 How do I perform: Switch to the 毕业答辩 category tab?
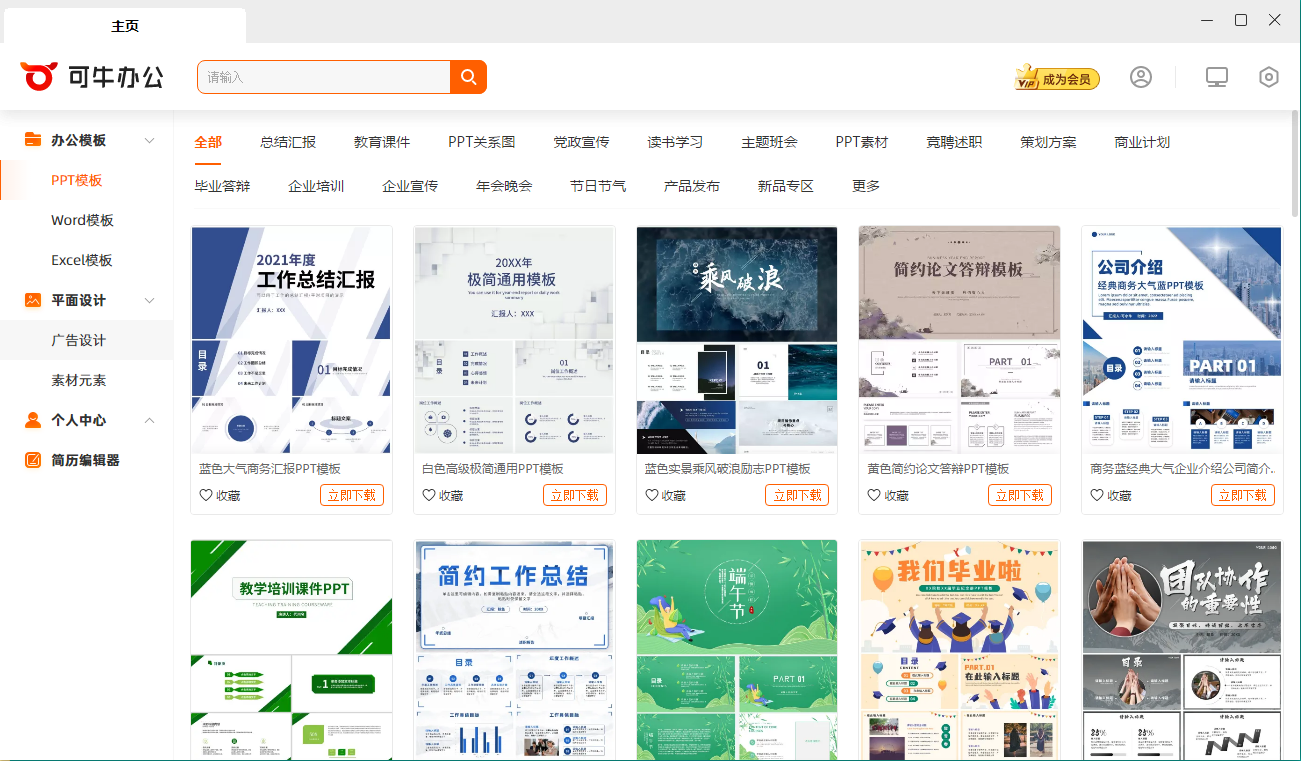[222, 186]
